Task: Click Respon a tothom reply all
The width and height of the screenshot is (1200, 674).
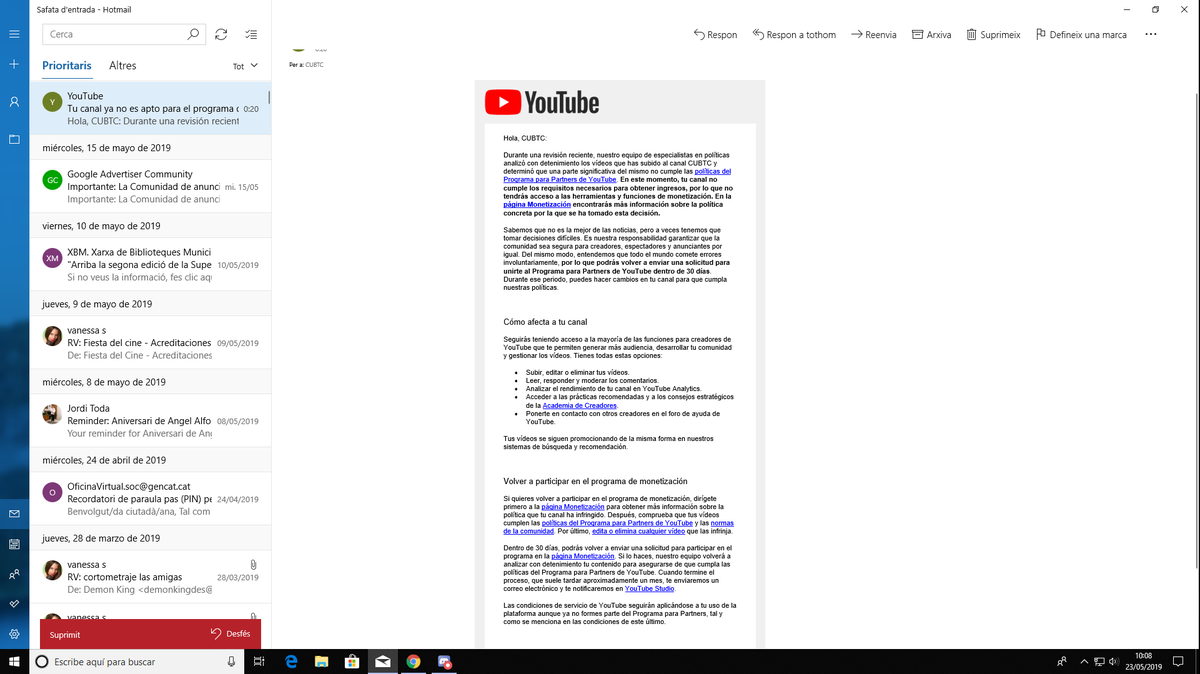Action: coord(794,34)
